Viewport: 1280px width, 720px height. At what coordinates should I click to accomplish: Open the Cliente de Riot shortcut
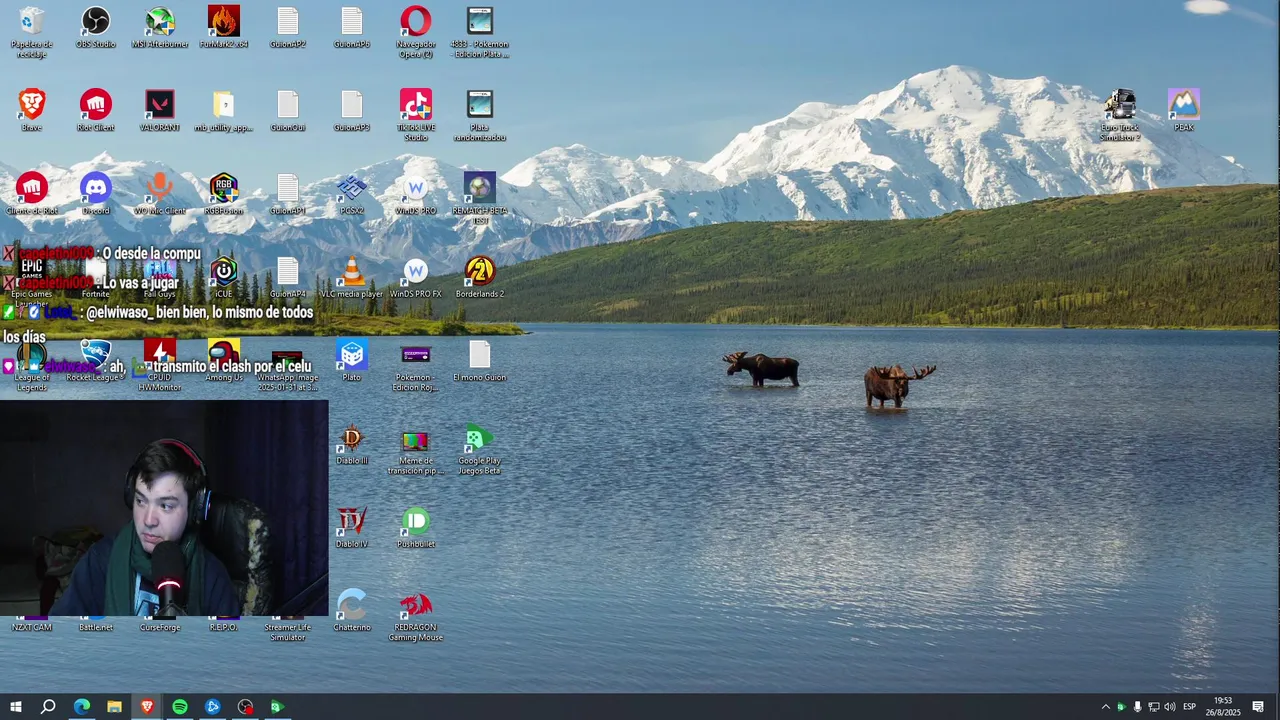(32, 193)
